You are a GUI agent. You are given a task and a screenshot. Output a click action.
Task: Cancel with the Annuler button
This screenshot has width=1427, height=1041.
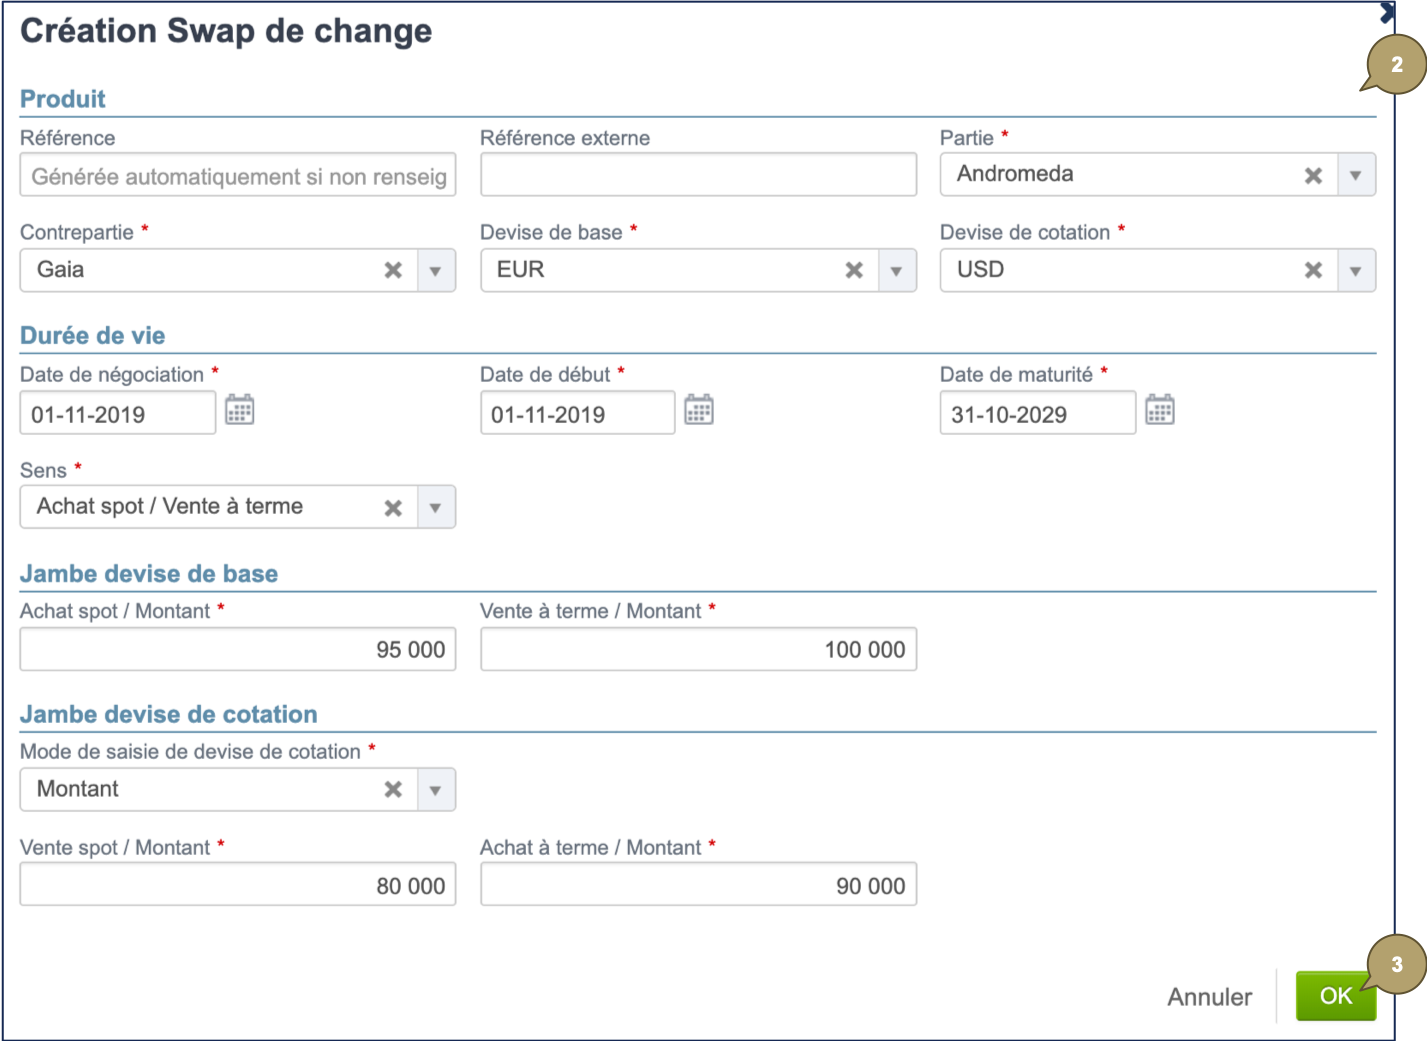[1209, 996]
